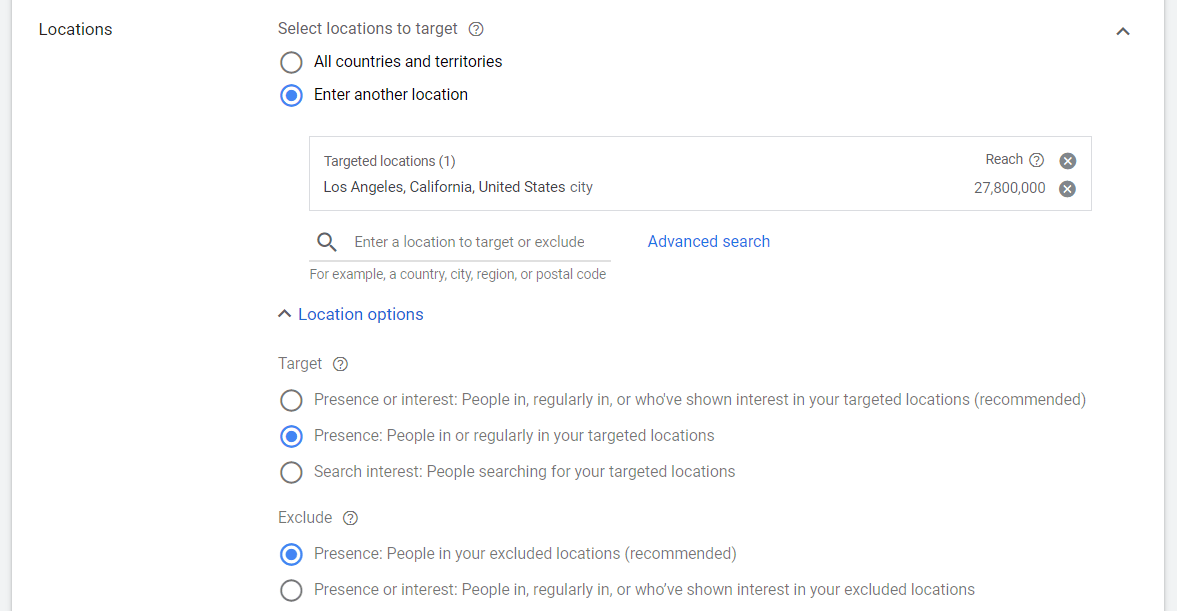
Task: Click the 27,800,000 reach value
Action: pyautogui.click(x=1010, y=188)
